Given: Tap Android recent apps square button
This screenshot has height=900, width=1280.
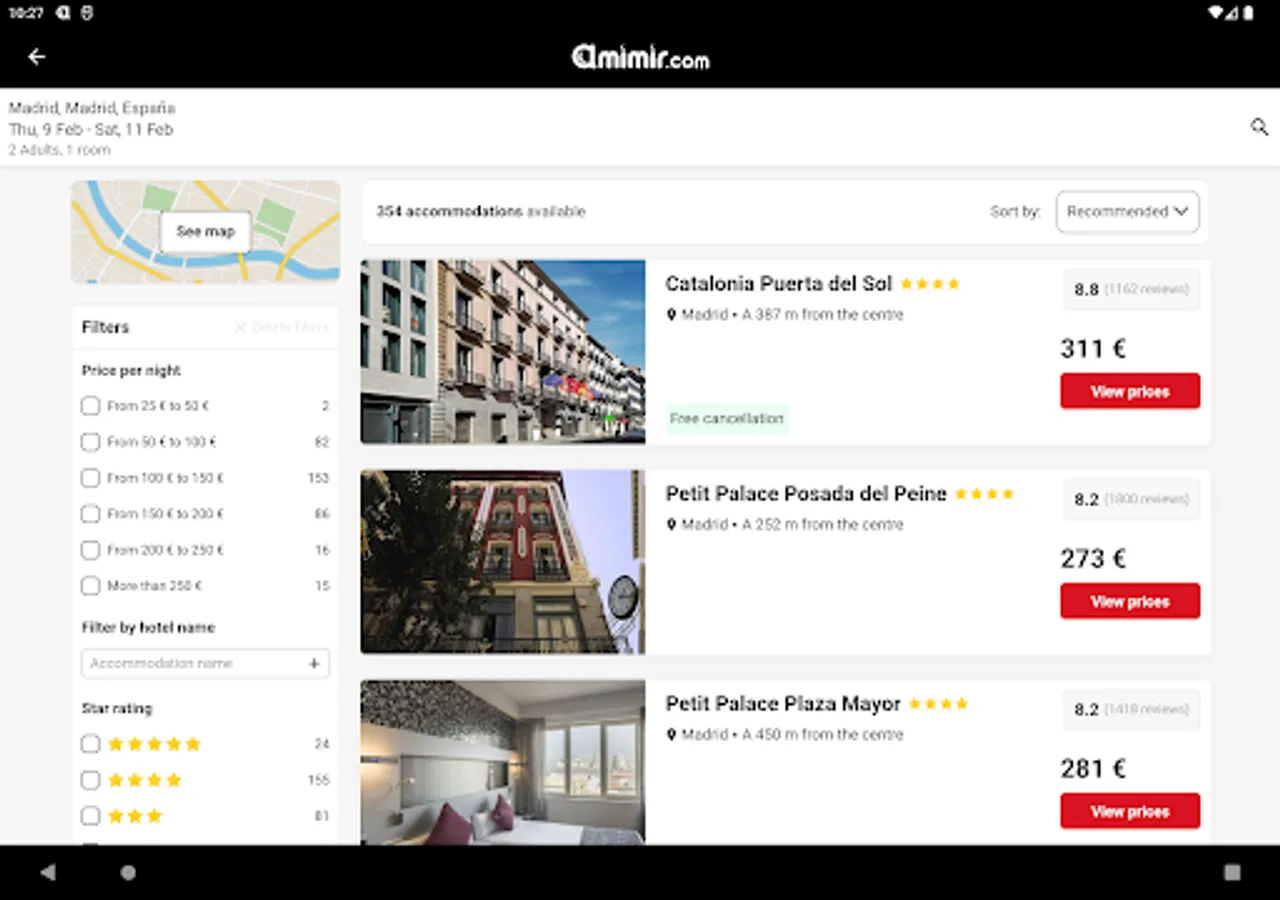Looking at the screenshot, I should click(x=1232, y=872).
